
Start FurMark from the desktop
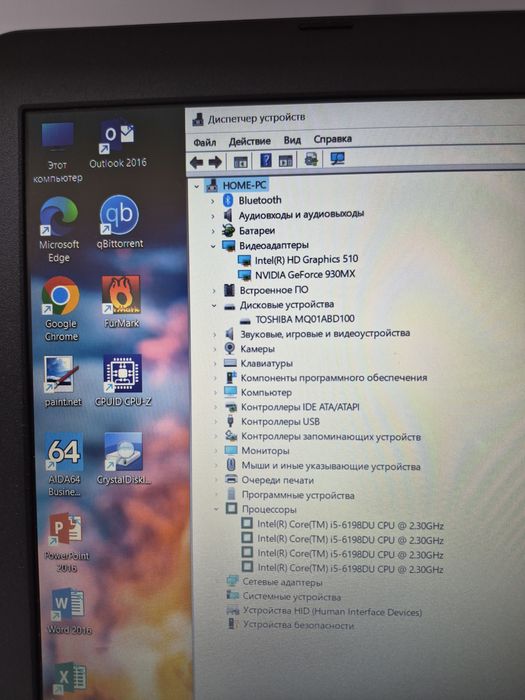coord(121,301)
